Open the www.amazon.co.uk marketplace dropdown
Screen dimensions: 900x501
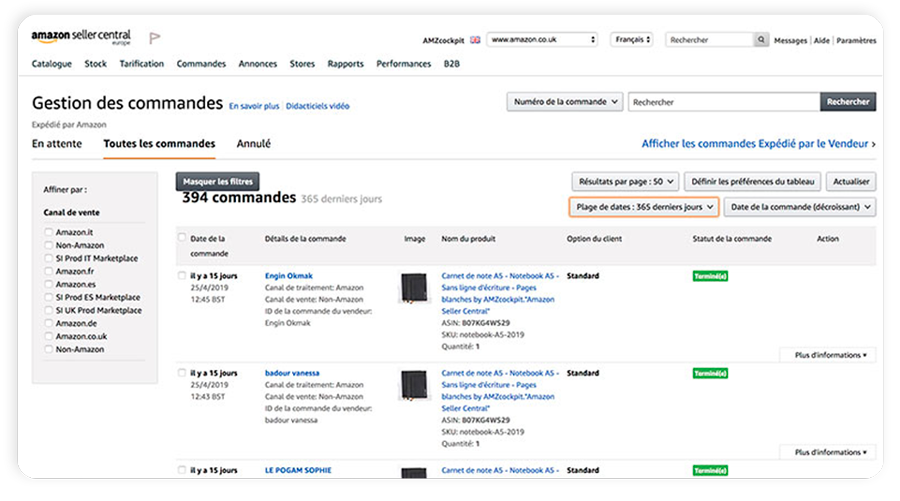point(542,40)
